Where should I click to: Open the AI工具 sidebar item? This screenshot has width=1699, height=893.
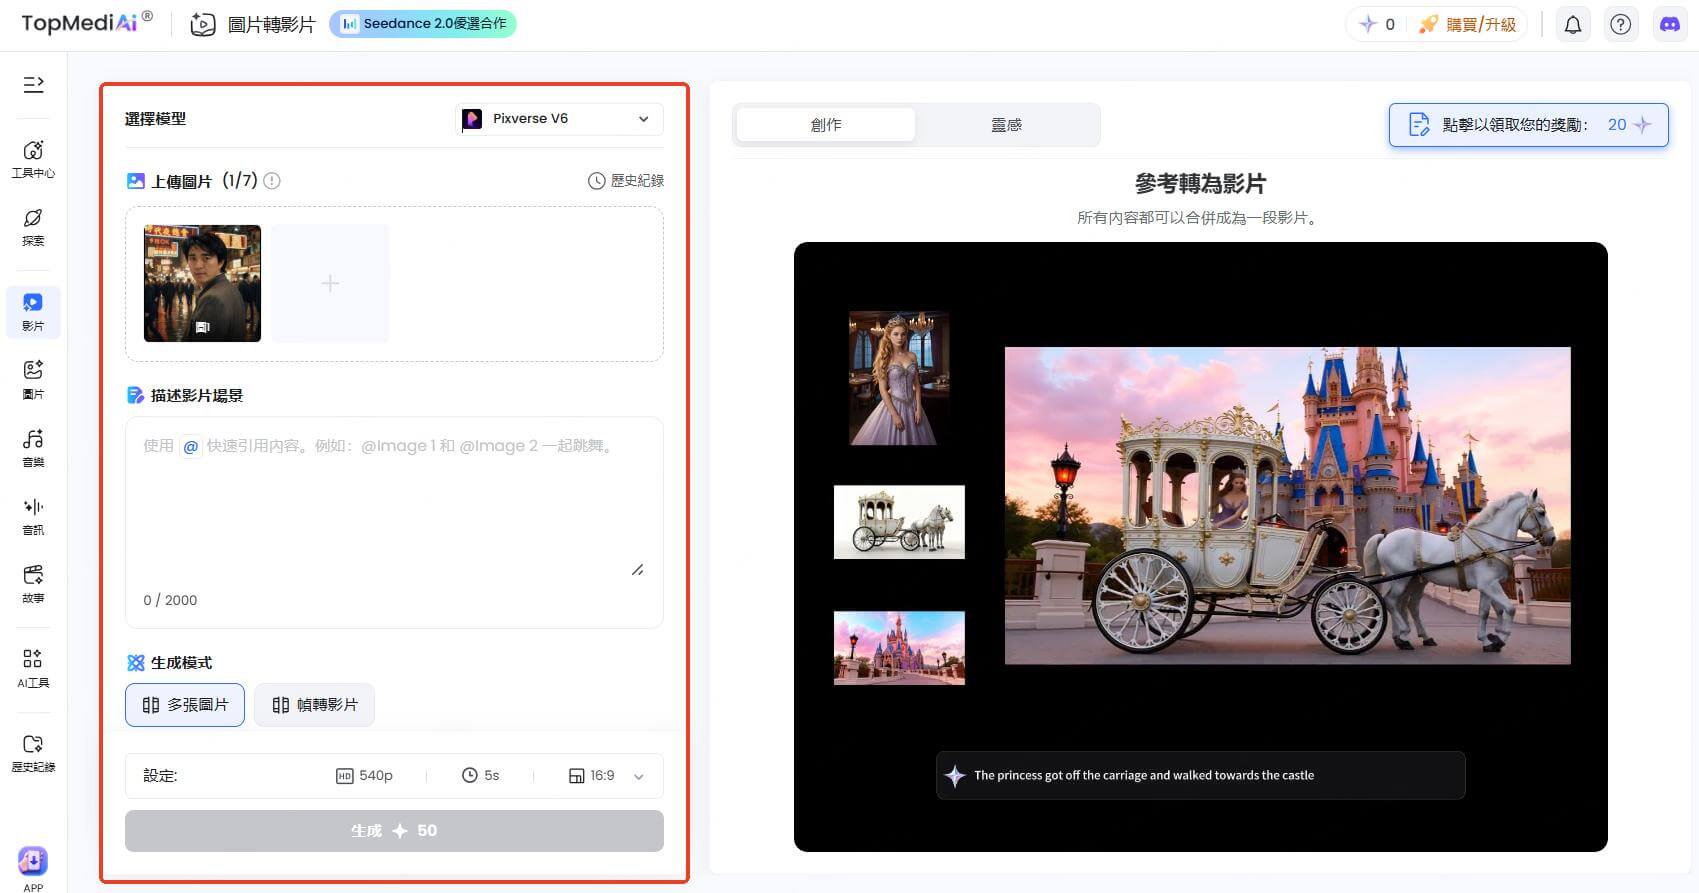[x=33, y=669]
